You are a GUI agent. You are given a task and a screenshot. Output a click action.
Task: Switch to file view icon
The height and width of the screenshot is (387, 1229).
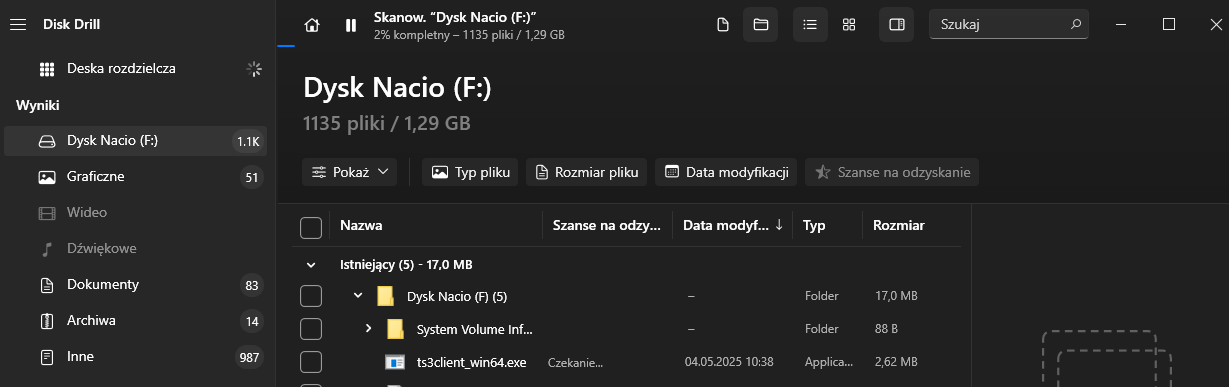coord(723,25)
